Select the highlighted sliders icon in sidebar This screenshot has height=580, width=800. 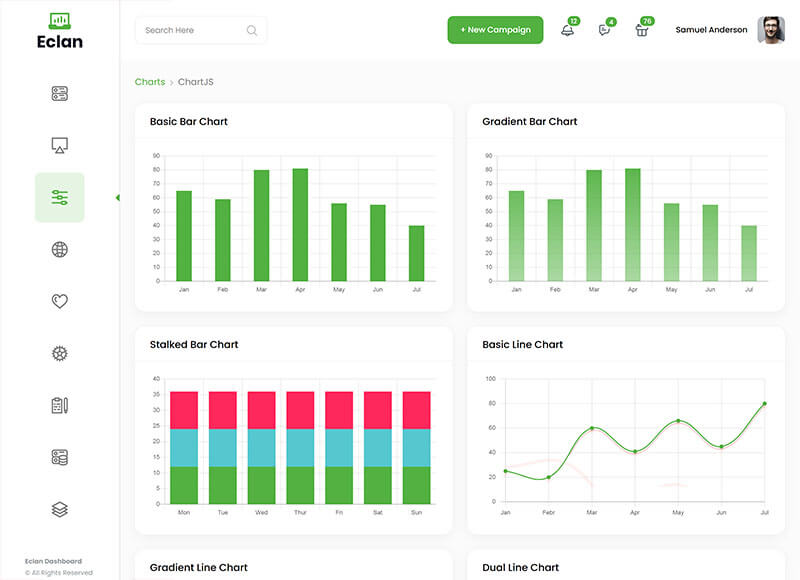[59, 197]
